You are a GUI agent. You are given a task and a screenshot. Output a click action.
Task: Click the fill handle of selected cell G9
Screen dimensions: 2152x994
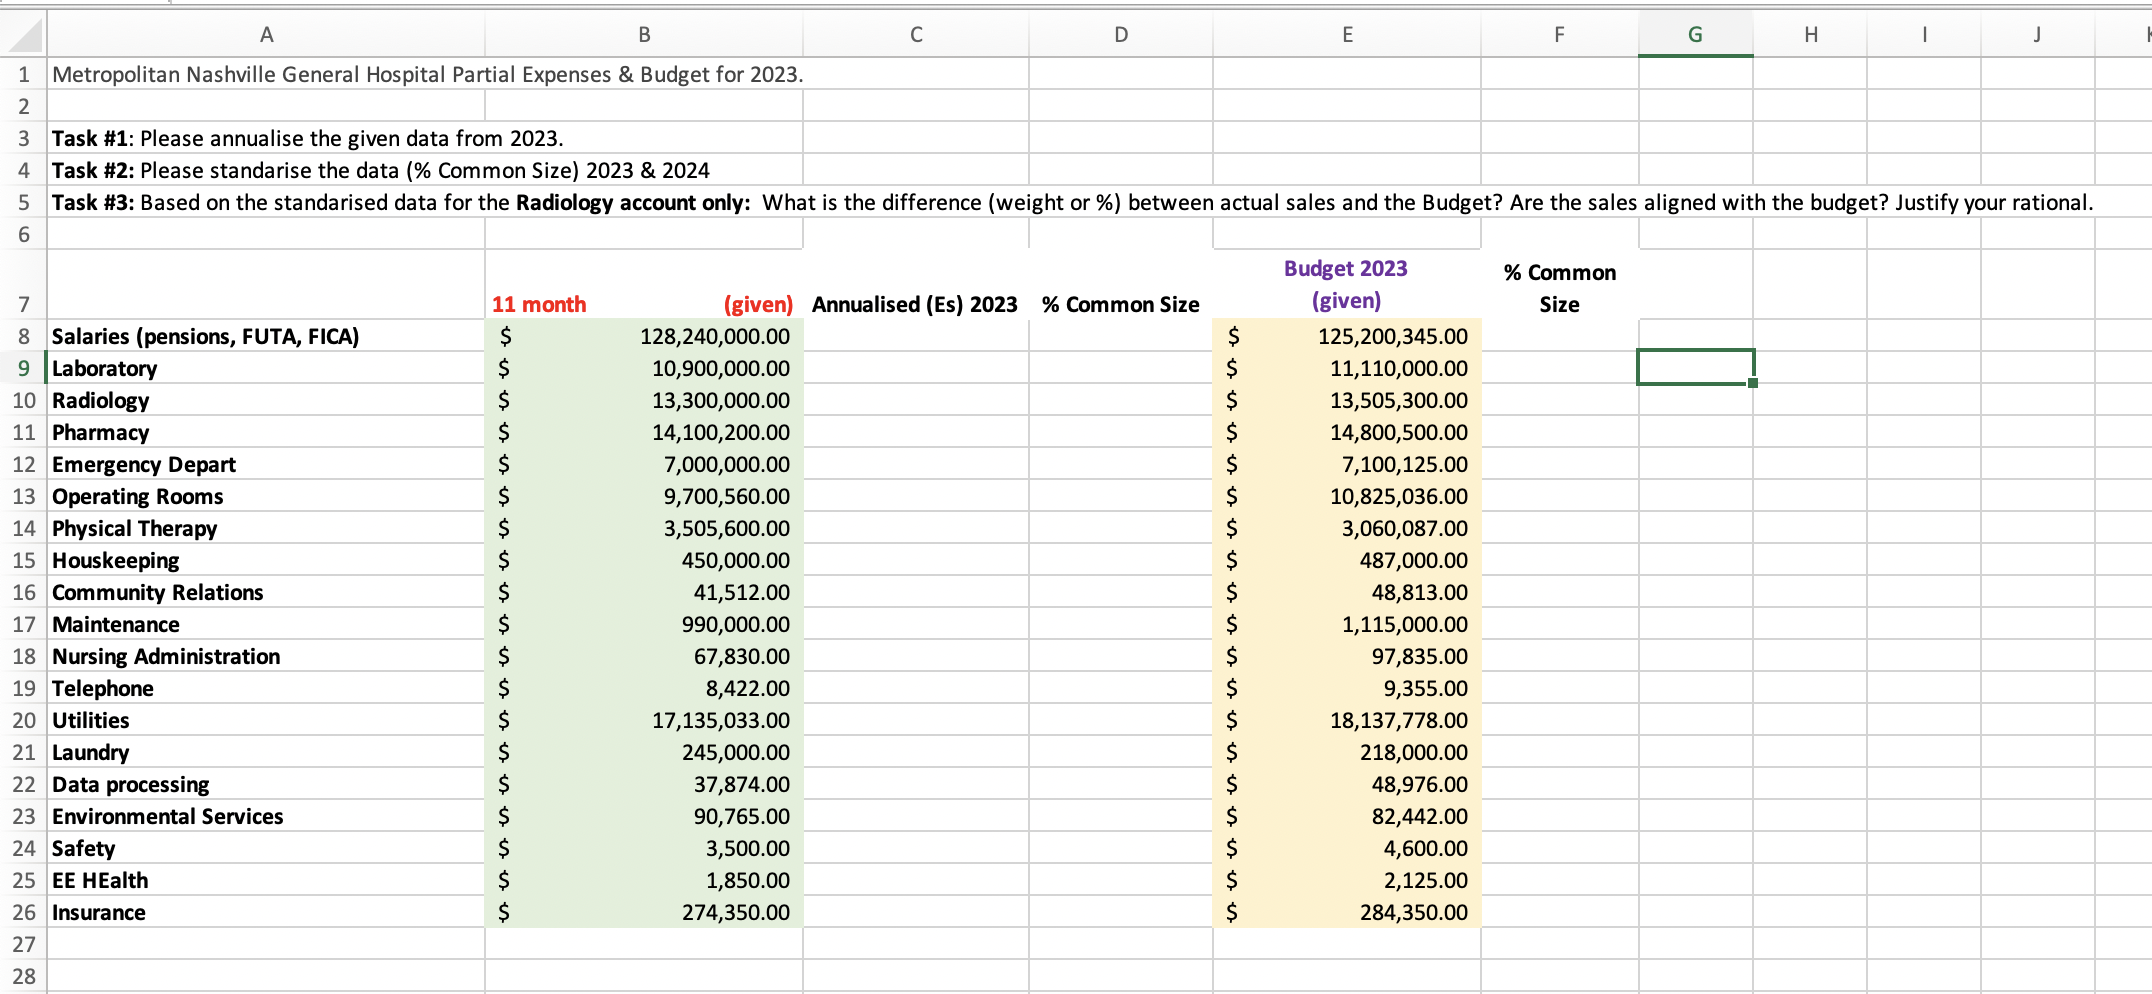[1752, 384]
